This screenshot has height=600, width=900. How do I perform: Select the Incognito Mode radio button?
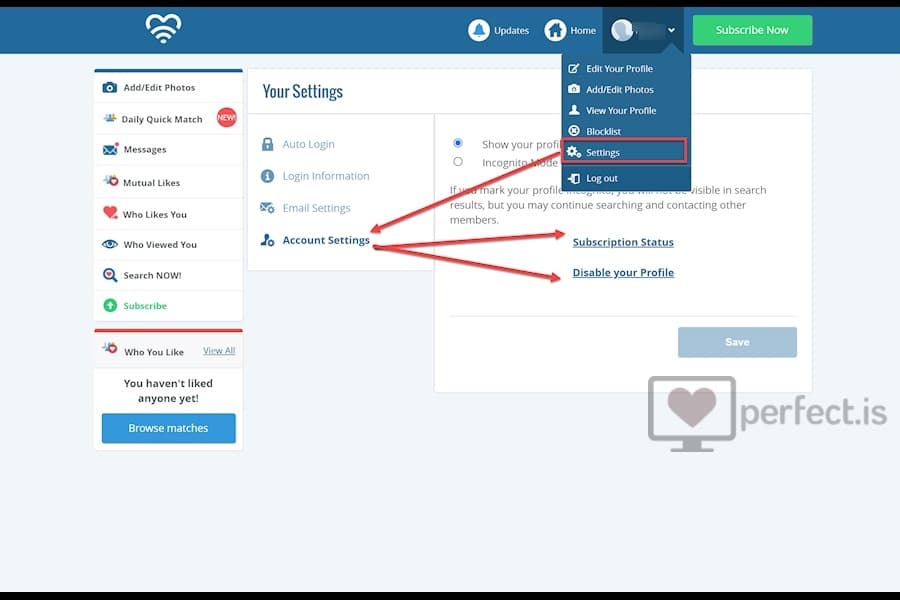click(457, 161)
